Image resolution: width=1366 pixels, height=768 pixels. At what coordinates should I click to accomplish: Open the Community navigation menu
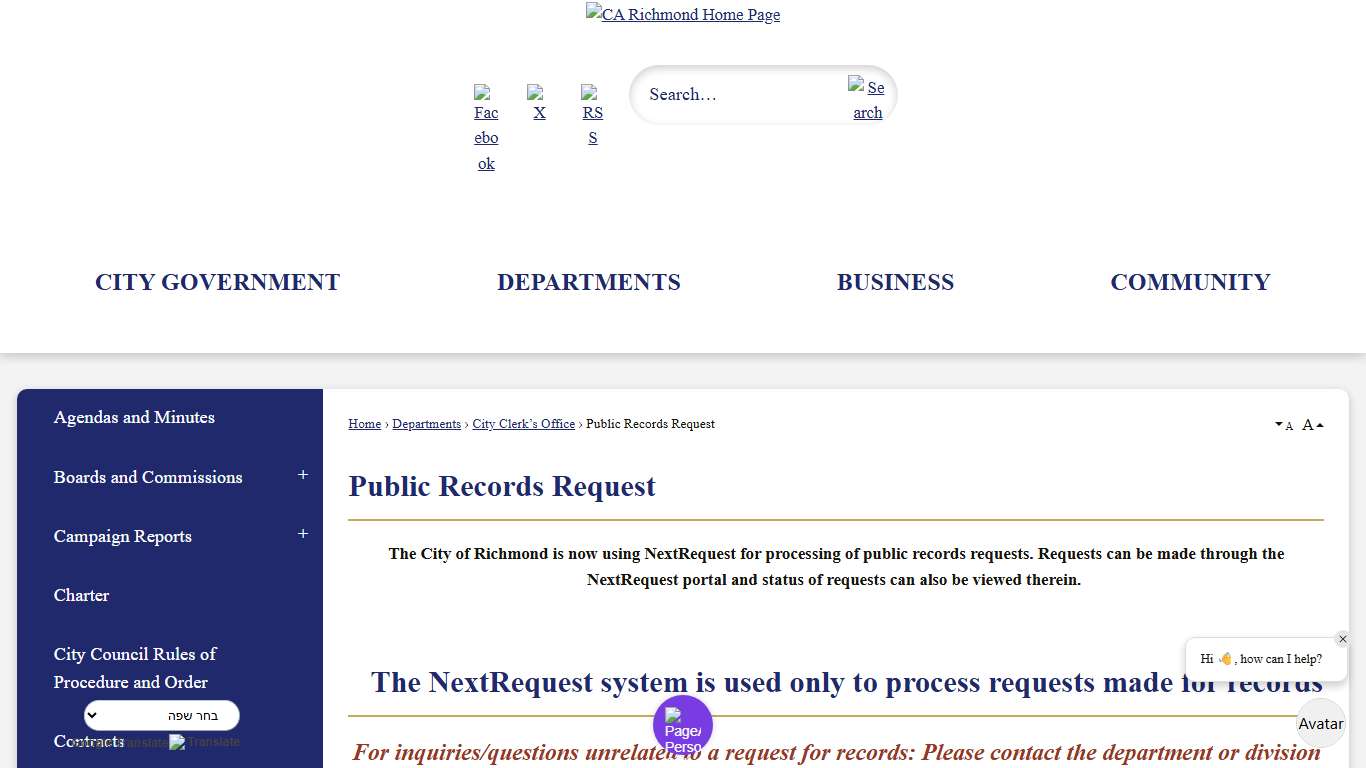tap(1190, 282)
